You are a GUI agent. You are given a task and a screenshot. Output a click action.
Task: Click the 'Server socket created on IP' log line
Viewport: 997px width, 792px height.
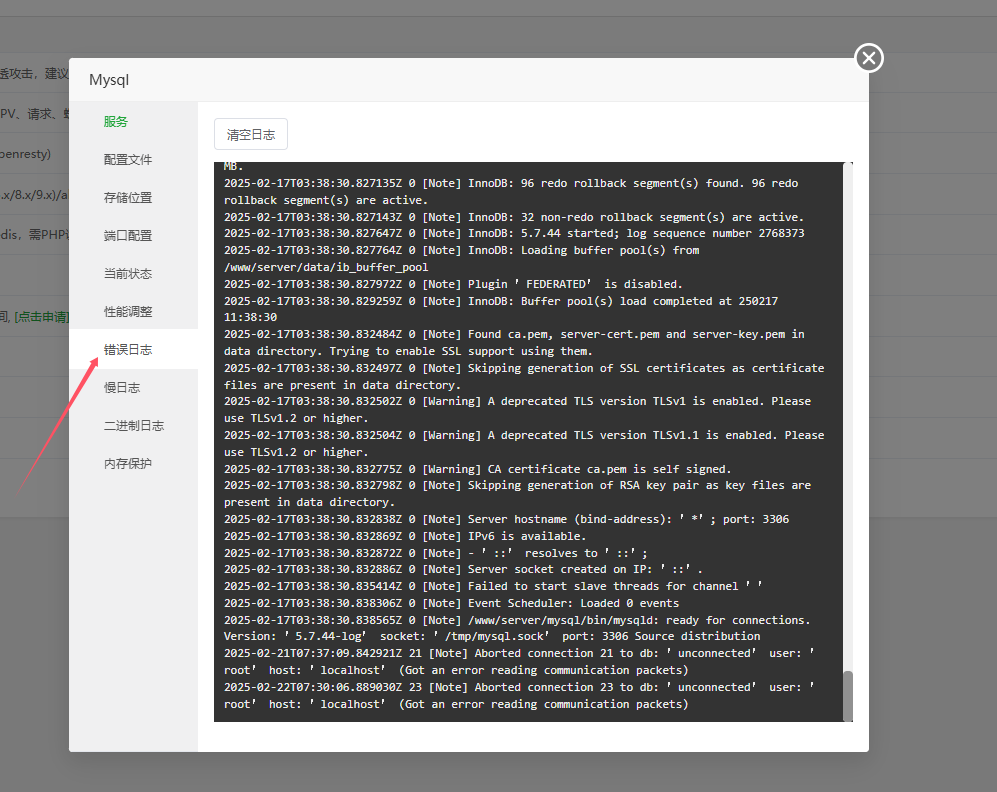[x=463, y=570]
